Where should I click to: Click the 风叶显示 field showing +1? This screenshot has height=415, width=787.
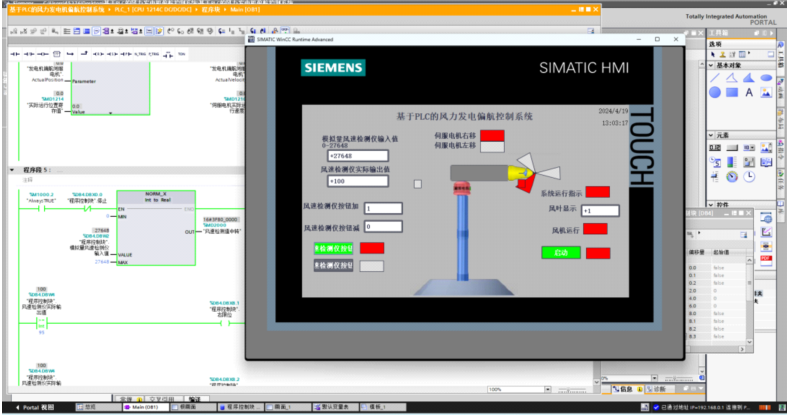(x=600, y=211)
